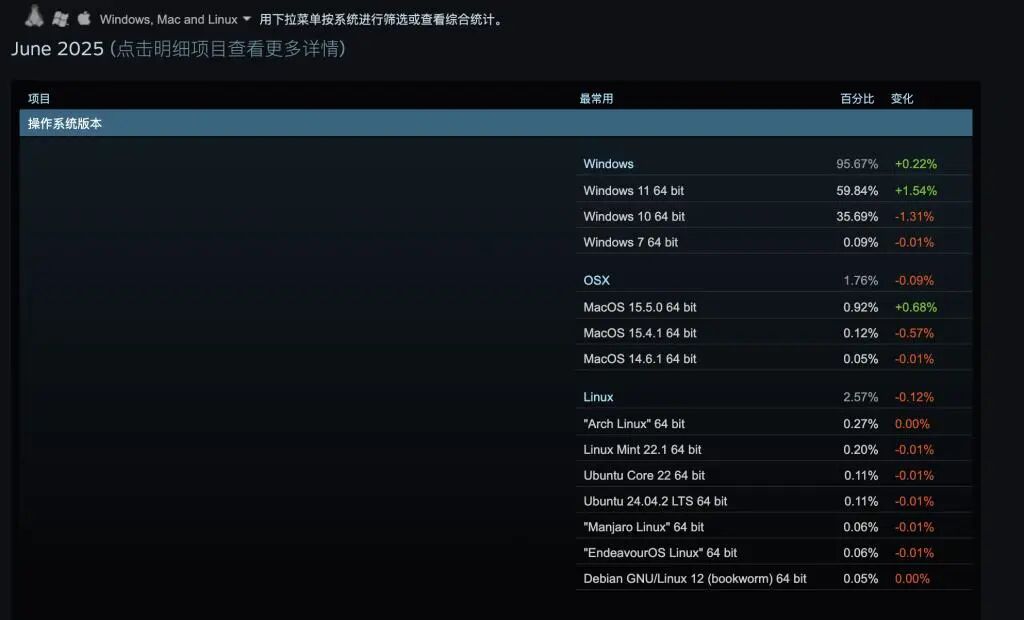Image resolution: width=1024 pixels, height=620 pixels.
Task: Click the -0.09% OSX change value
Action: (x=914, y=280)
